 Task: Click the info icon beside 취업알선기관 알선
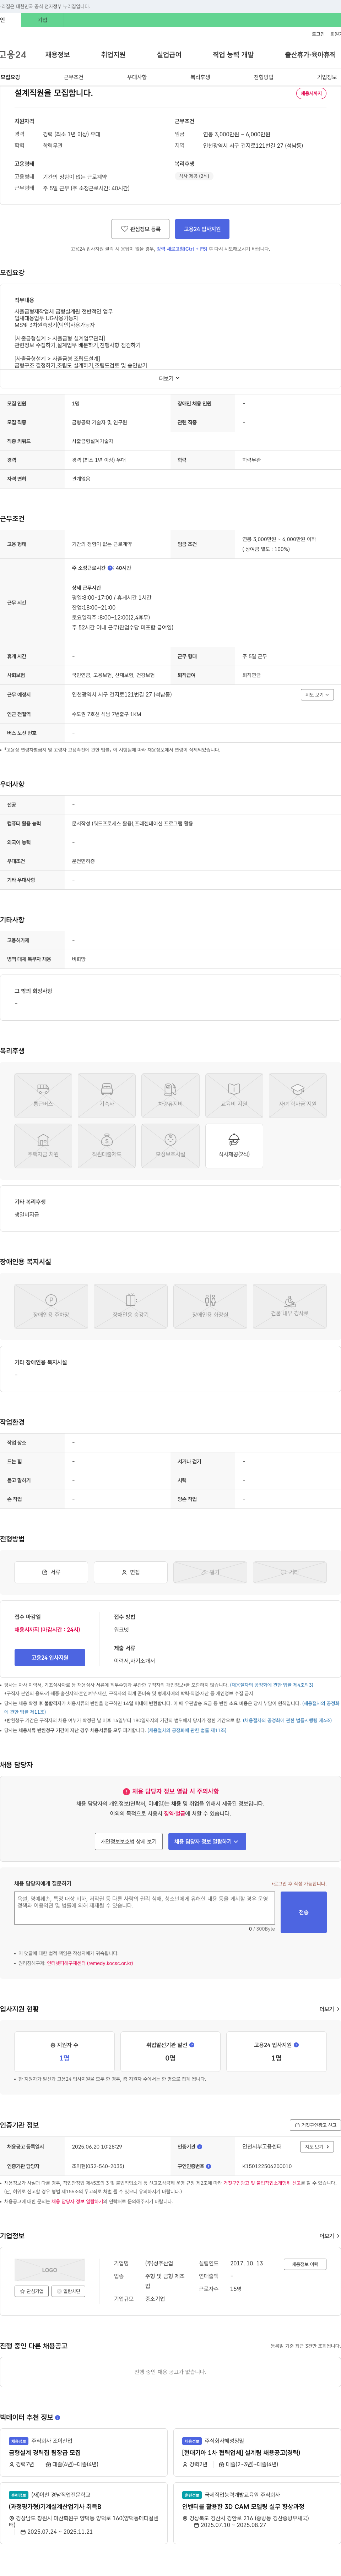[192, 2045]
